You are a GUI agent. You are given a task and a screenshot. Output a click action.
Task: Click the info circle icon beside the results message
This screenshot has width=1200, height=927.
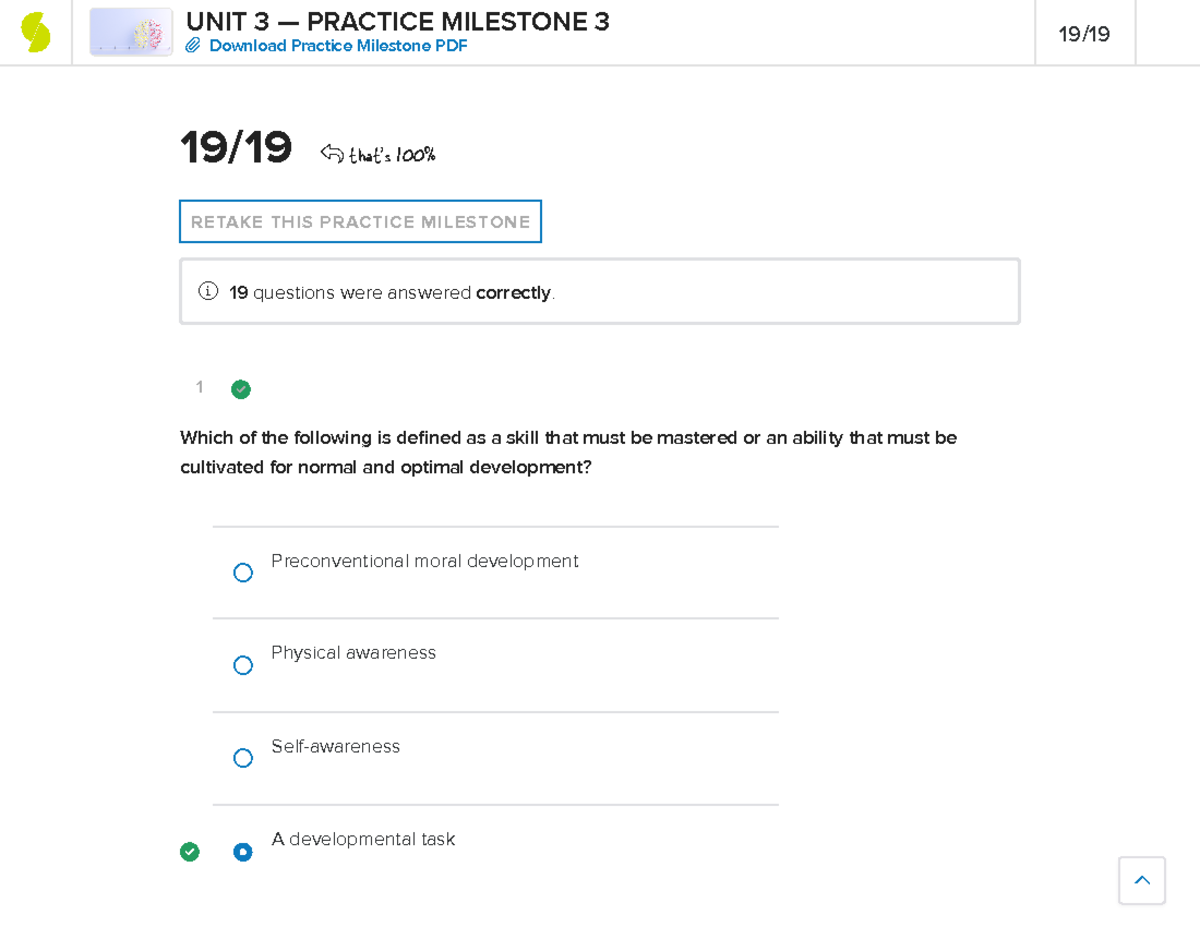point(207,291)
